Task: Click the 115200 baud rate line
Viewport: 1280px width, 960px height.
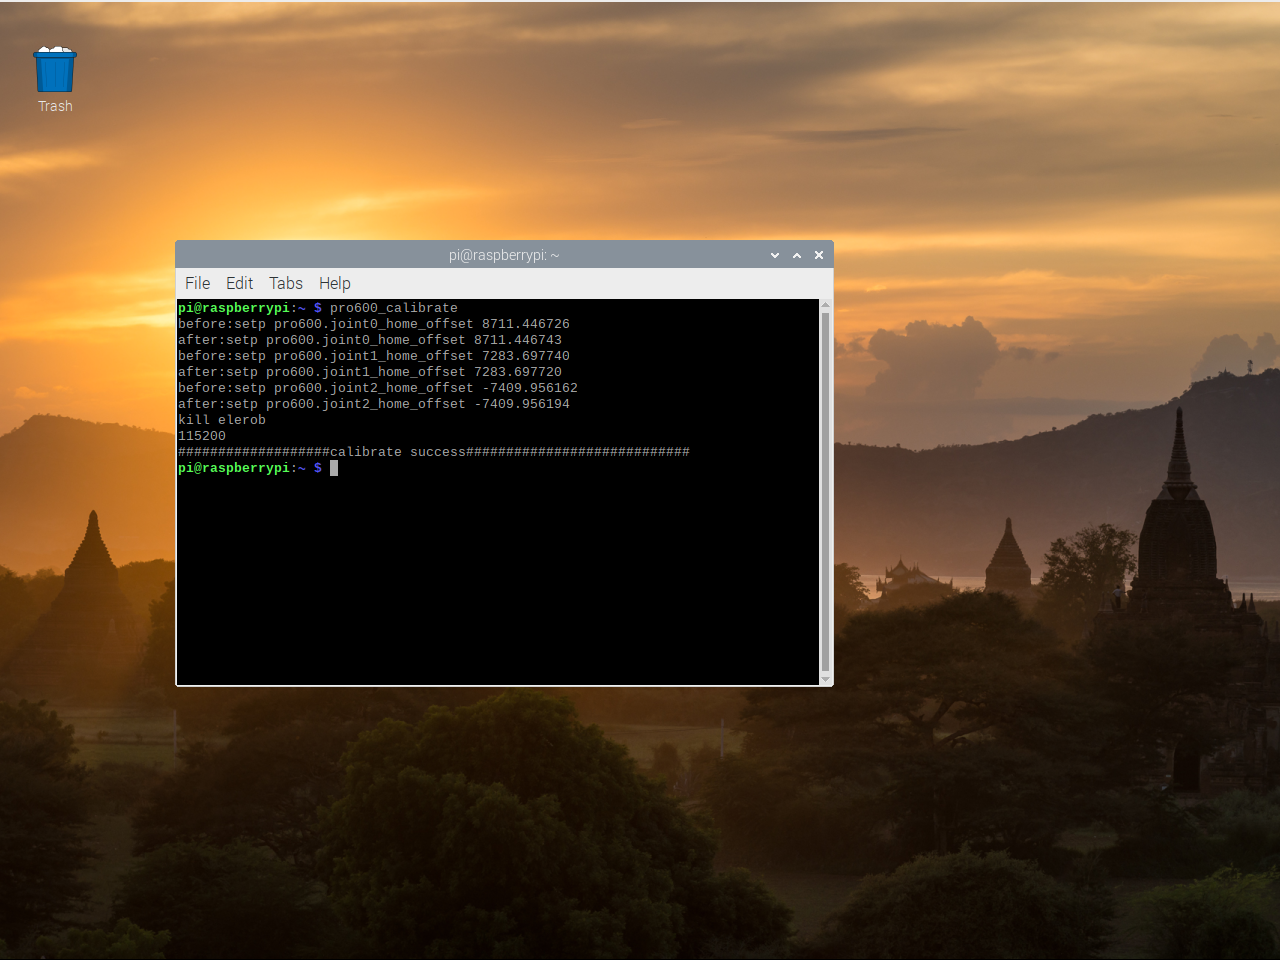Action: coord(201,435)
